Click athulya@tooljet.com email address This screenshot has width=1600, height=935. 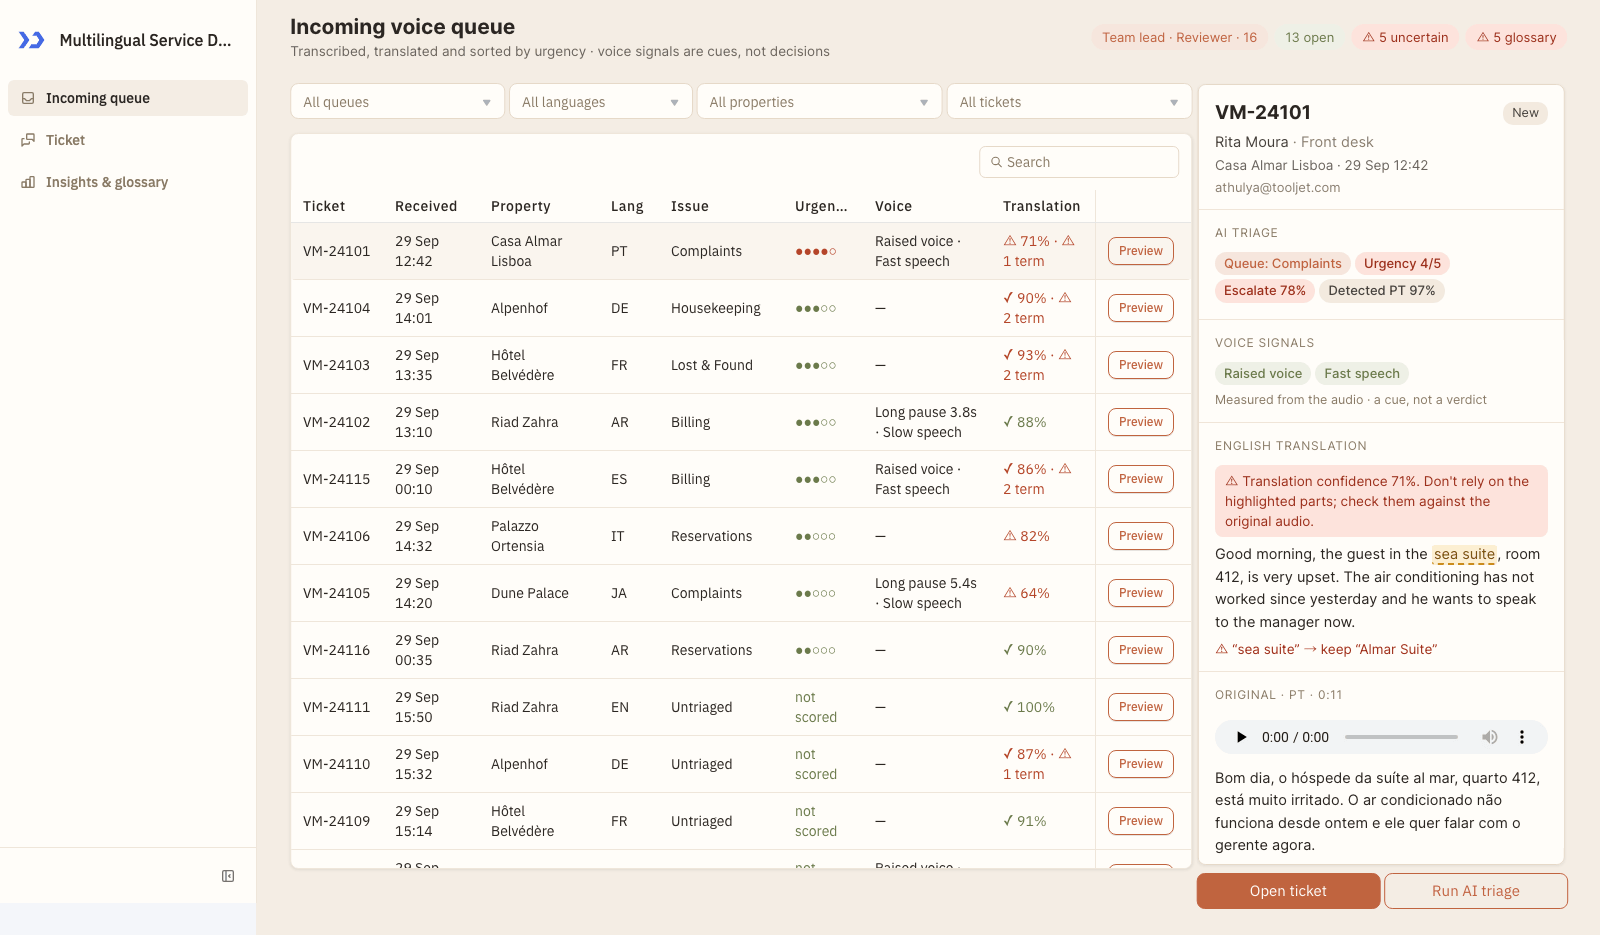[1277, 188]
